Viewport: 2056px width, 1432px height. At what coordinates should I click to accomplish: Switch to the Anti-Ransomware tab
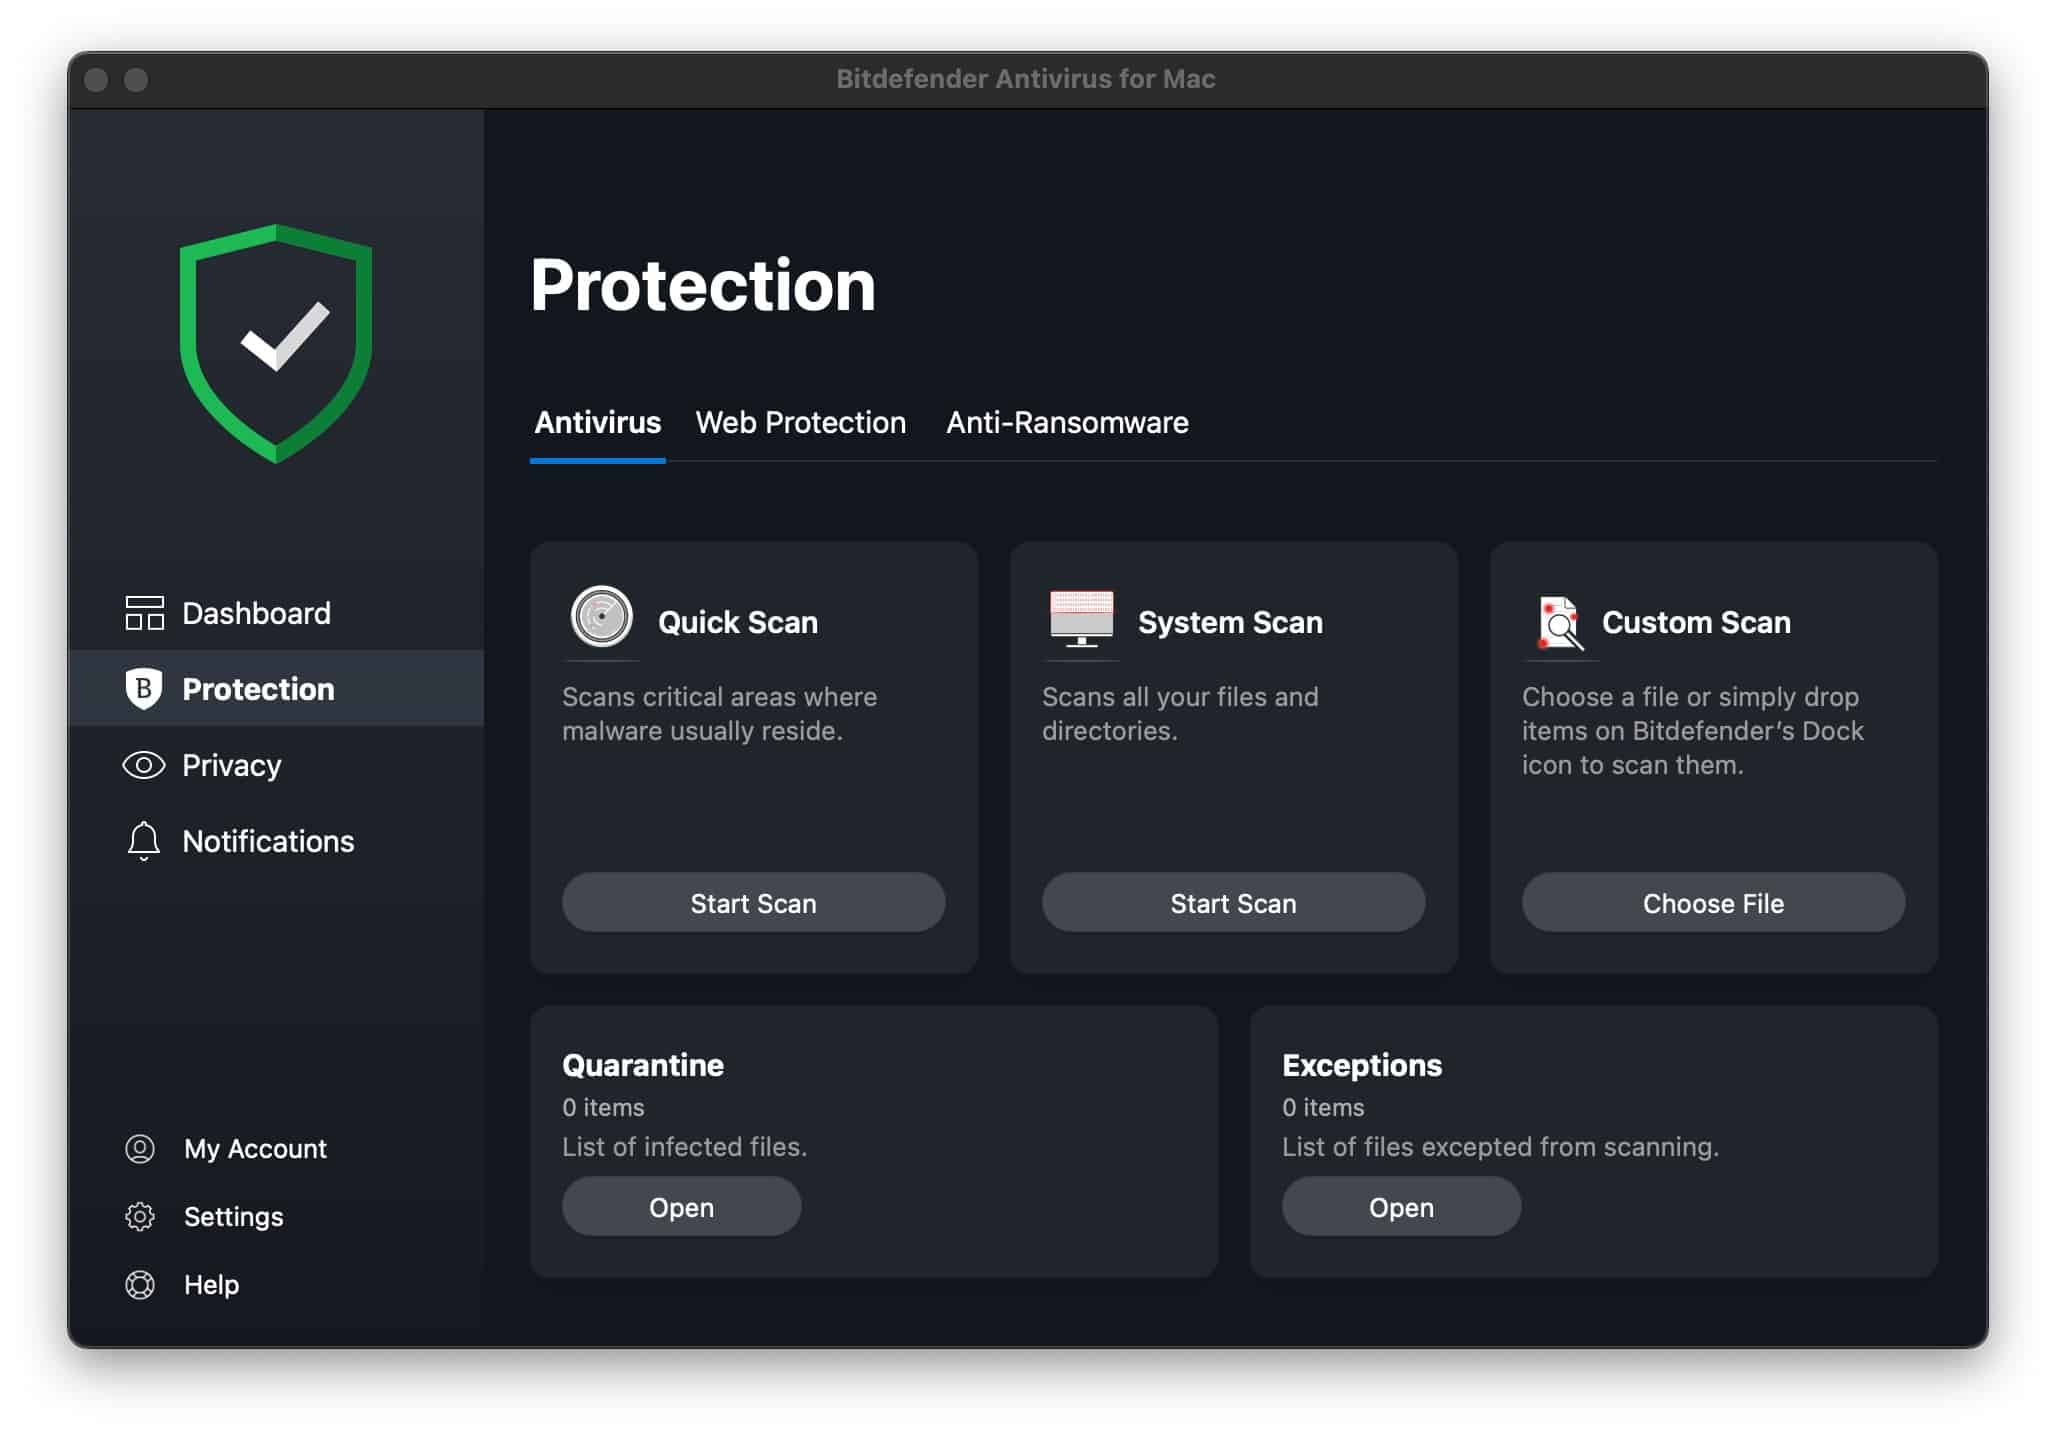coord(1067,423)
